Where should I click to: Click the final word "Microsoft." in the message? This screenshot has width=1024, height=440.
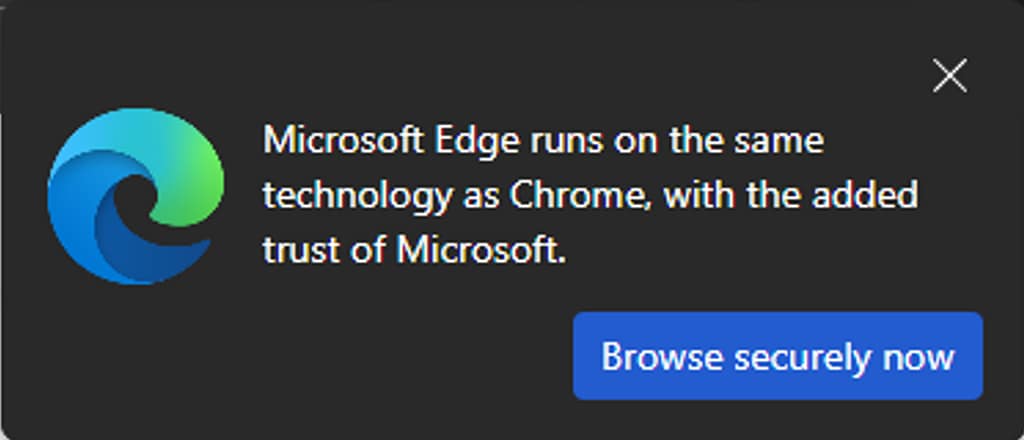(x=482, y=250)
